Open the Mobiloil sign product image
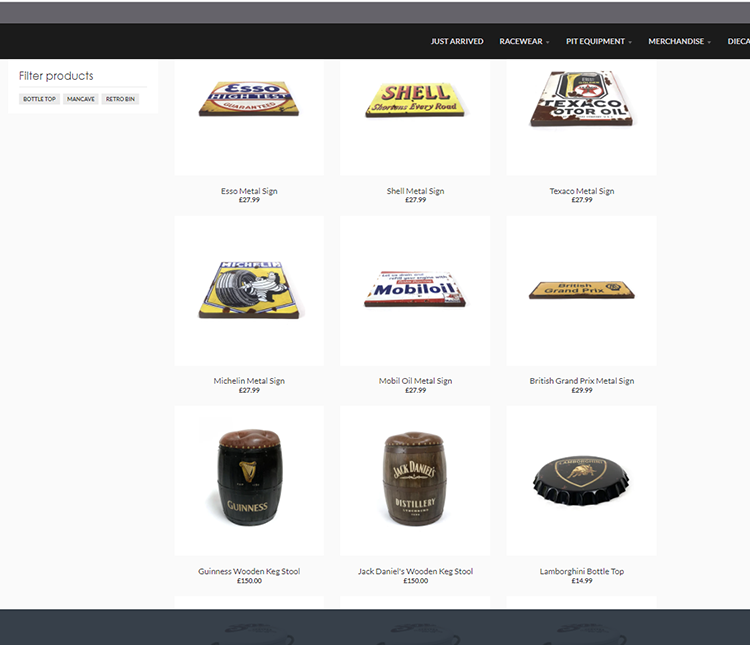The image size is (750, 645). coord(415,289)
